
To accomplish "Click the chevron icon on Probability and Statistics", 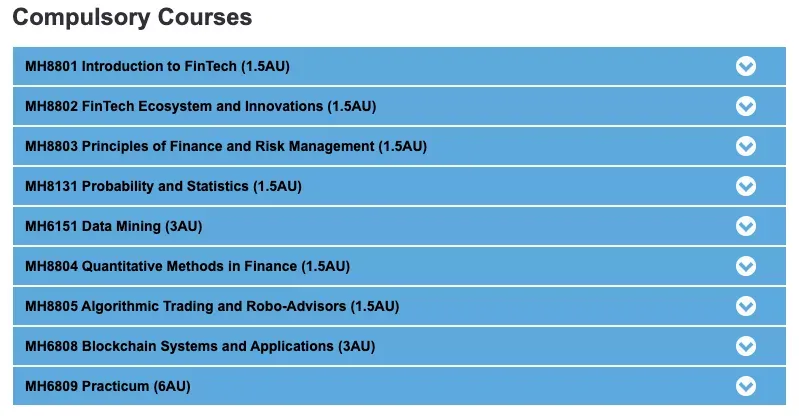I will pyautogui.click(x=745, y=186).
